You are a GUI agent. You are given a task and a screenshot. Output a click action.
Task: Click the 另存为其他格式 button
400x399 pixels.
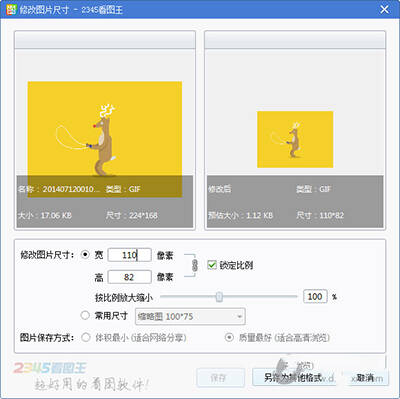[293, 378]
